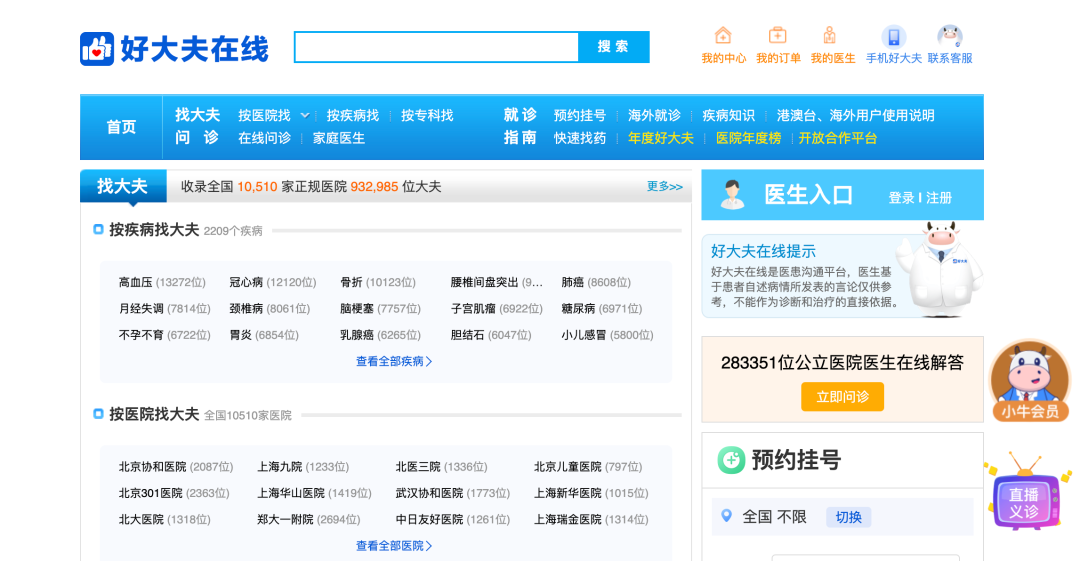1080x561 pixels.
Task: Open 在线问诊 menu item
Action: click(264, 138)
